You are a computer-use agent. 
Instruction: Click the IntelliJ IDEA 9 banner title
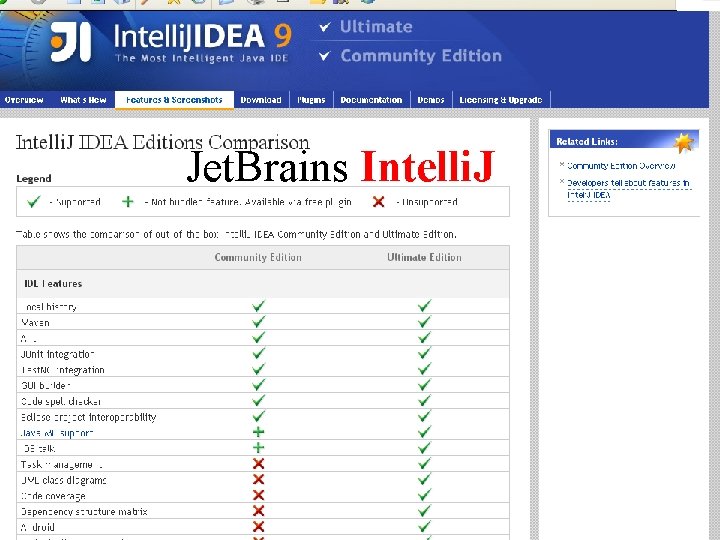click(202, 37)
